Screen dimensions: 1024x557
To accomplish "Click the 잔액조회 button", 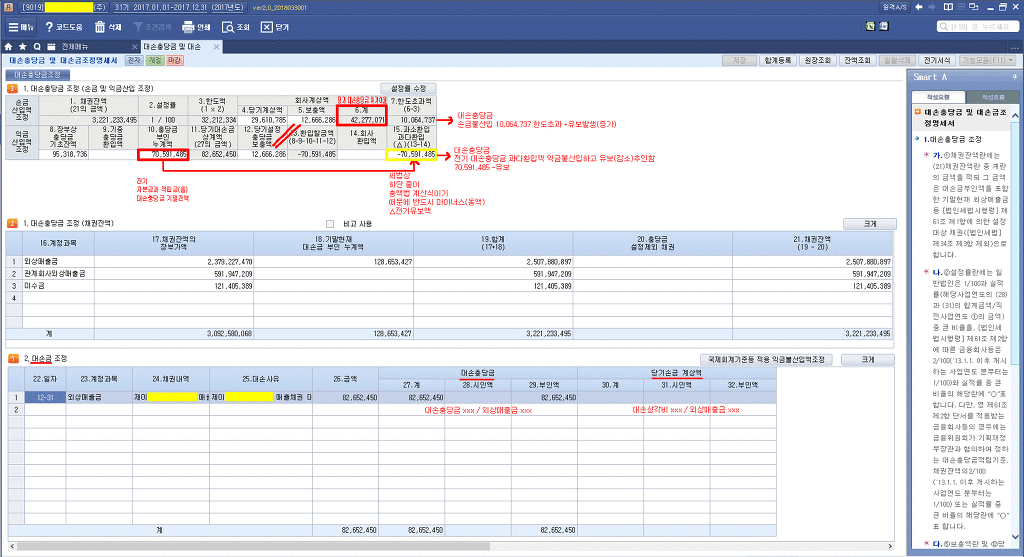I will pos(857,60).
